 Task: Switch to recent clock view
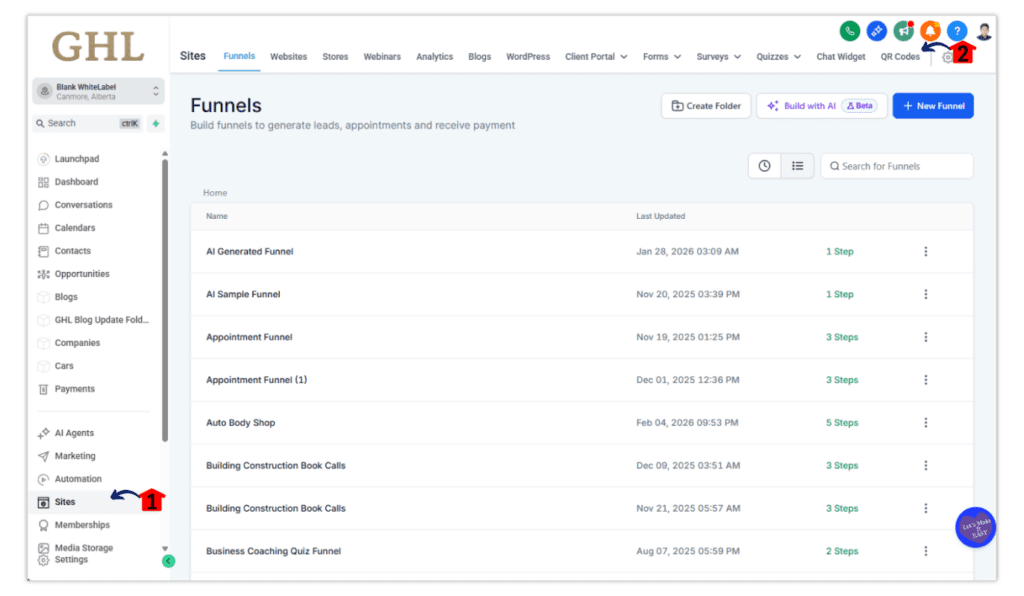click(765, 166)
